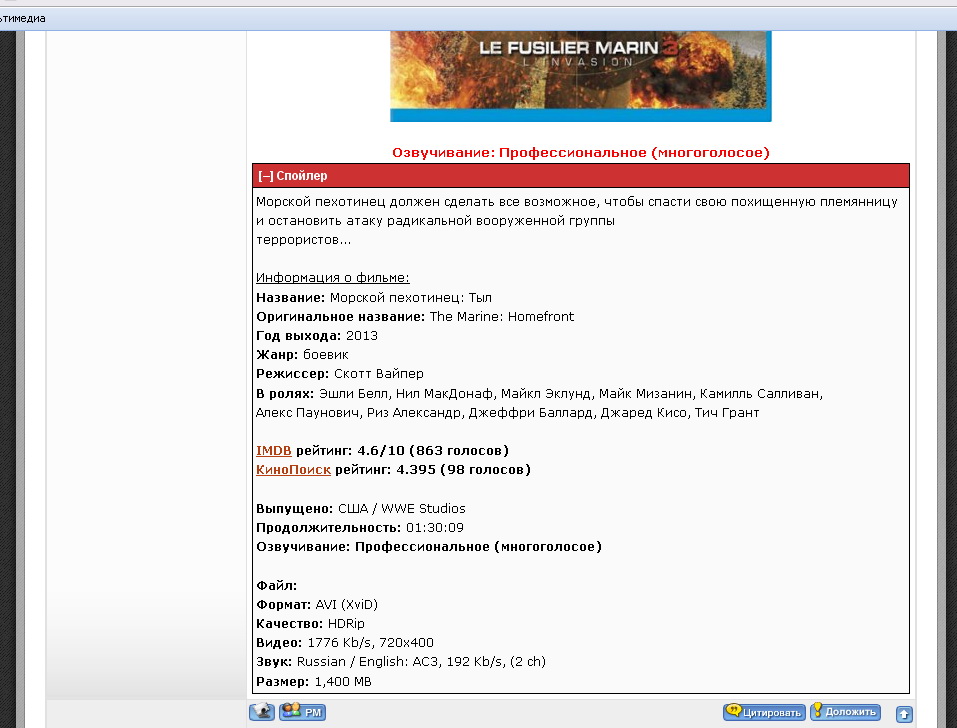
Task: Click the studio text "США / WWE Studios"
Action: (x=402, y=508)
